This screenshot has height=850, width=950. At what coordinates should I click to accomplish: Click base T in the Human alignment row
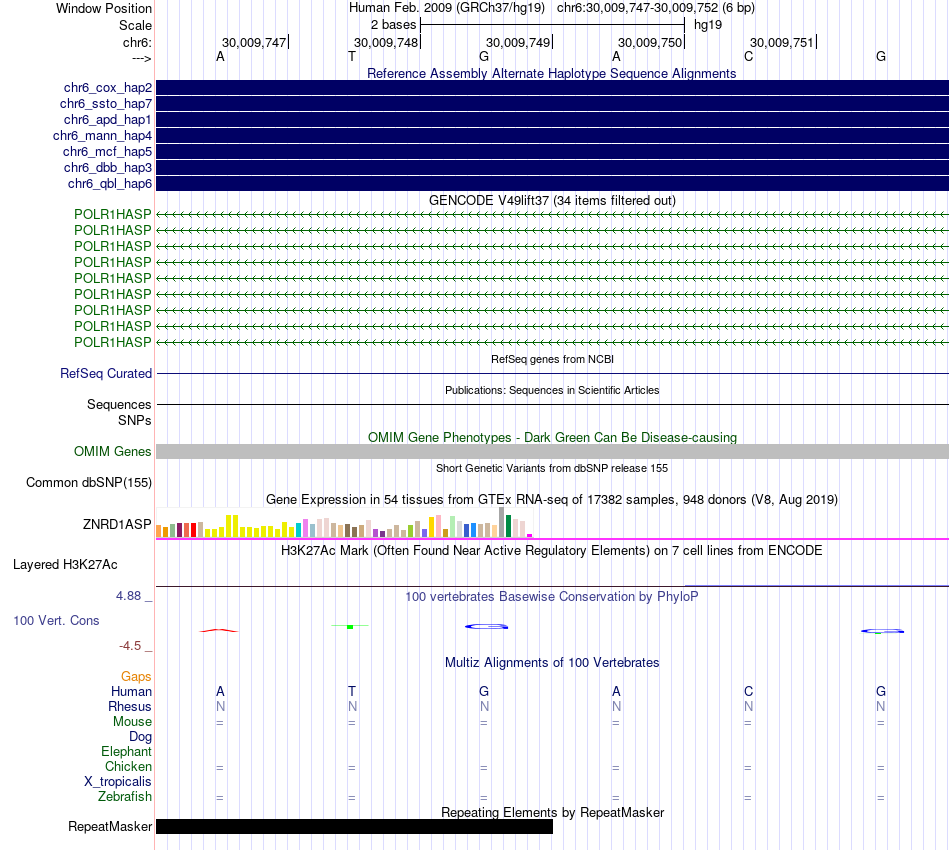pyautogui.click(x=352, y=691)
